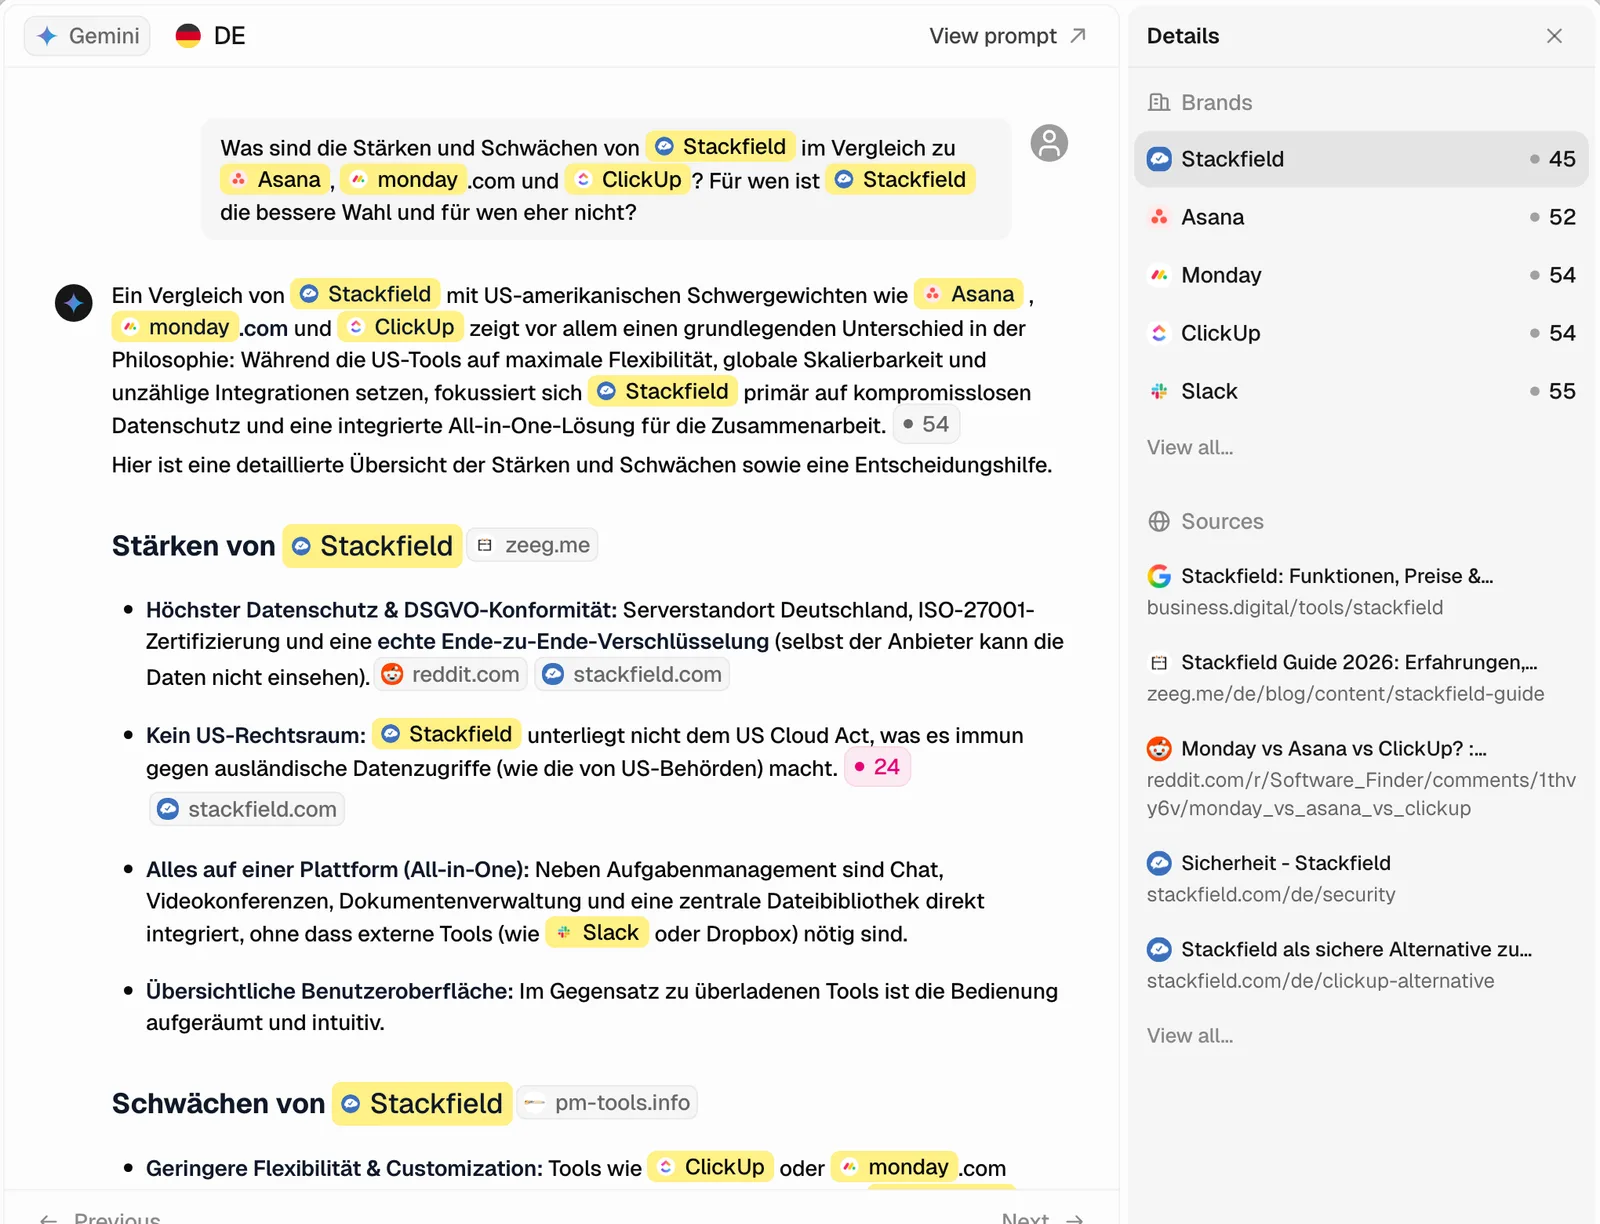This screenshot has width=1600, height=1224.
Task: Click the Gemini model badge
Action: [87, 36]
